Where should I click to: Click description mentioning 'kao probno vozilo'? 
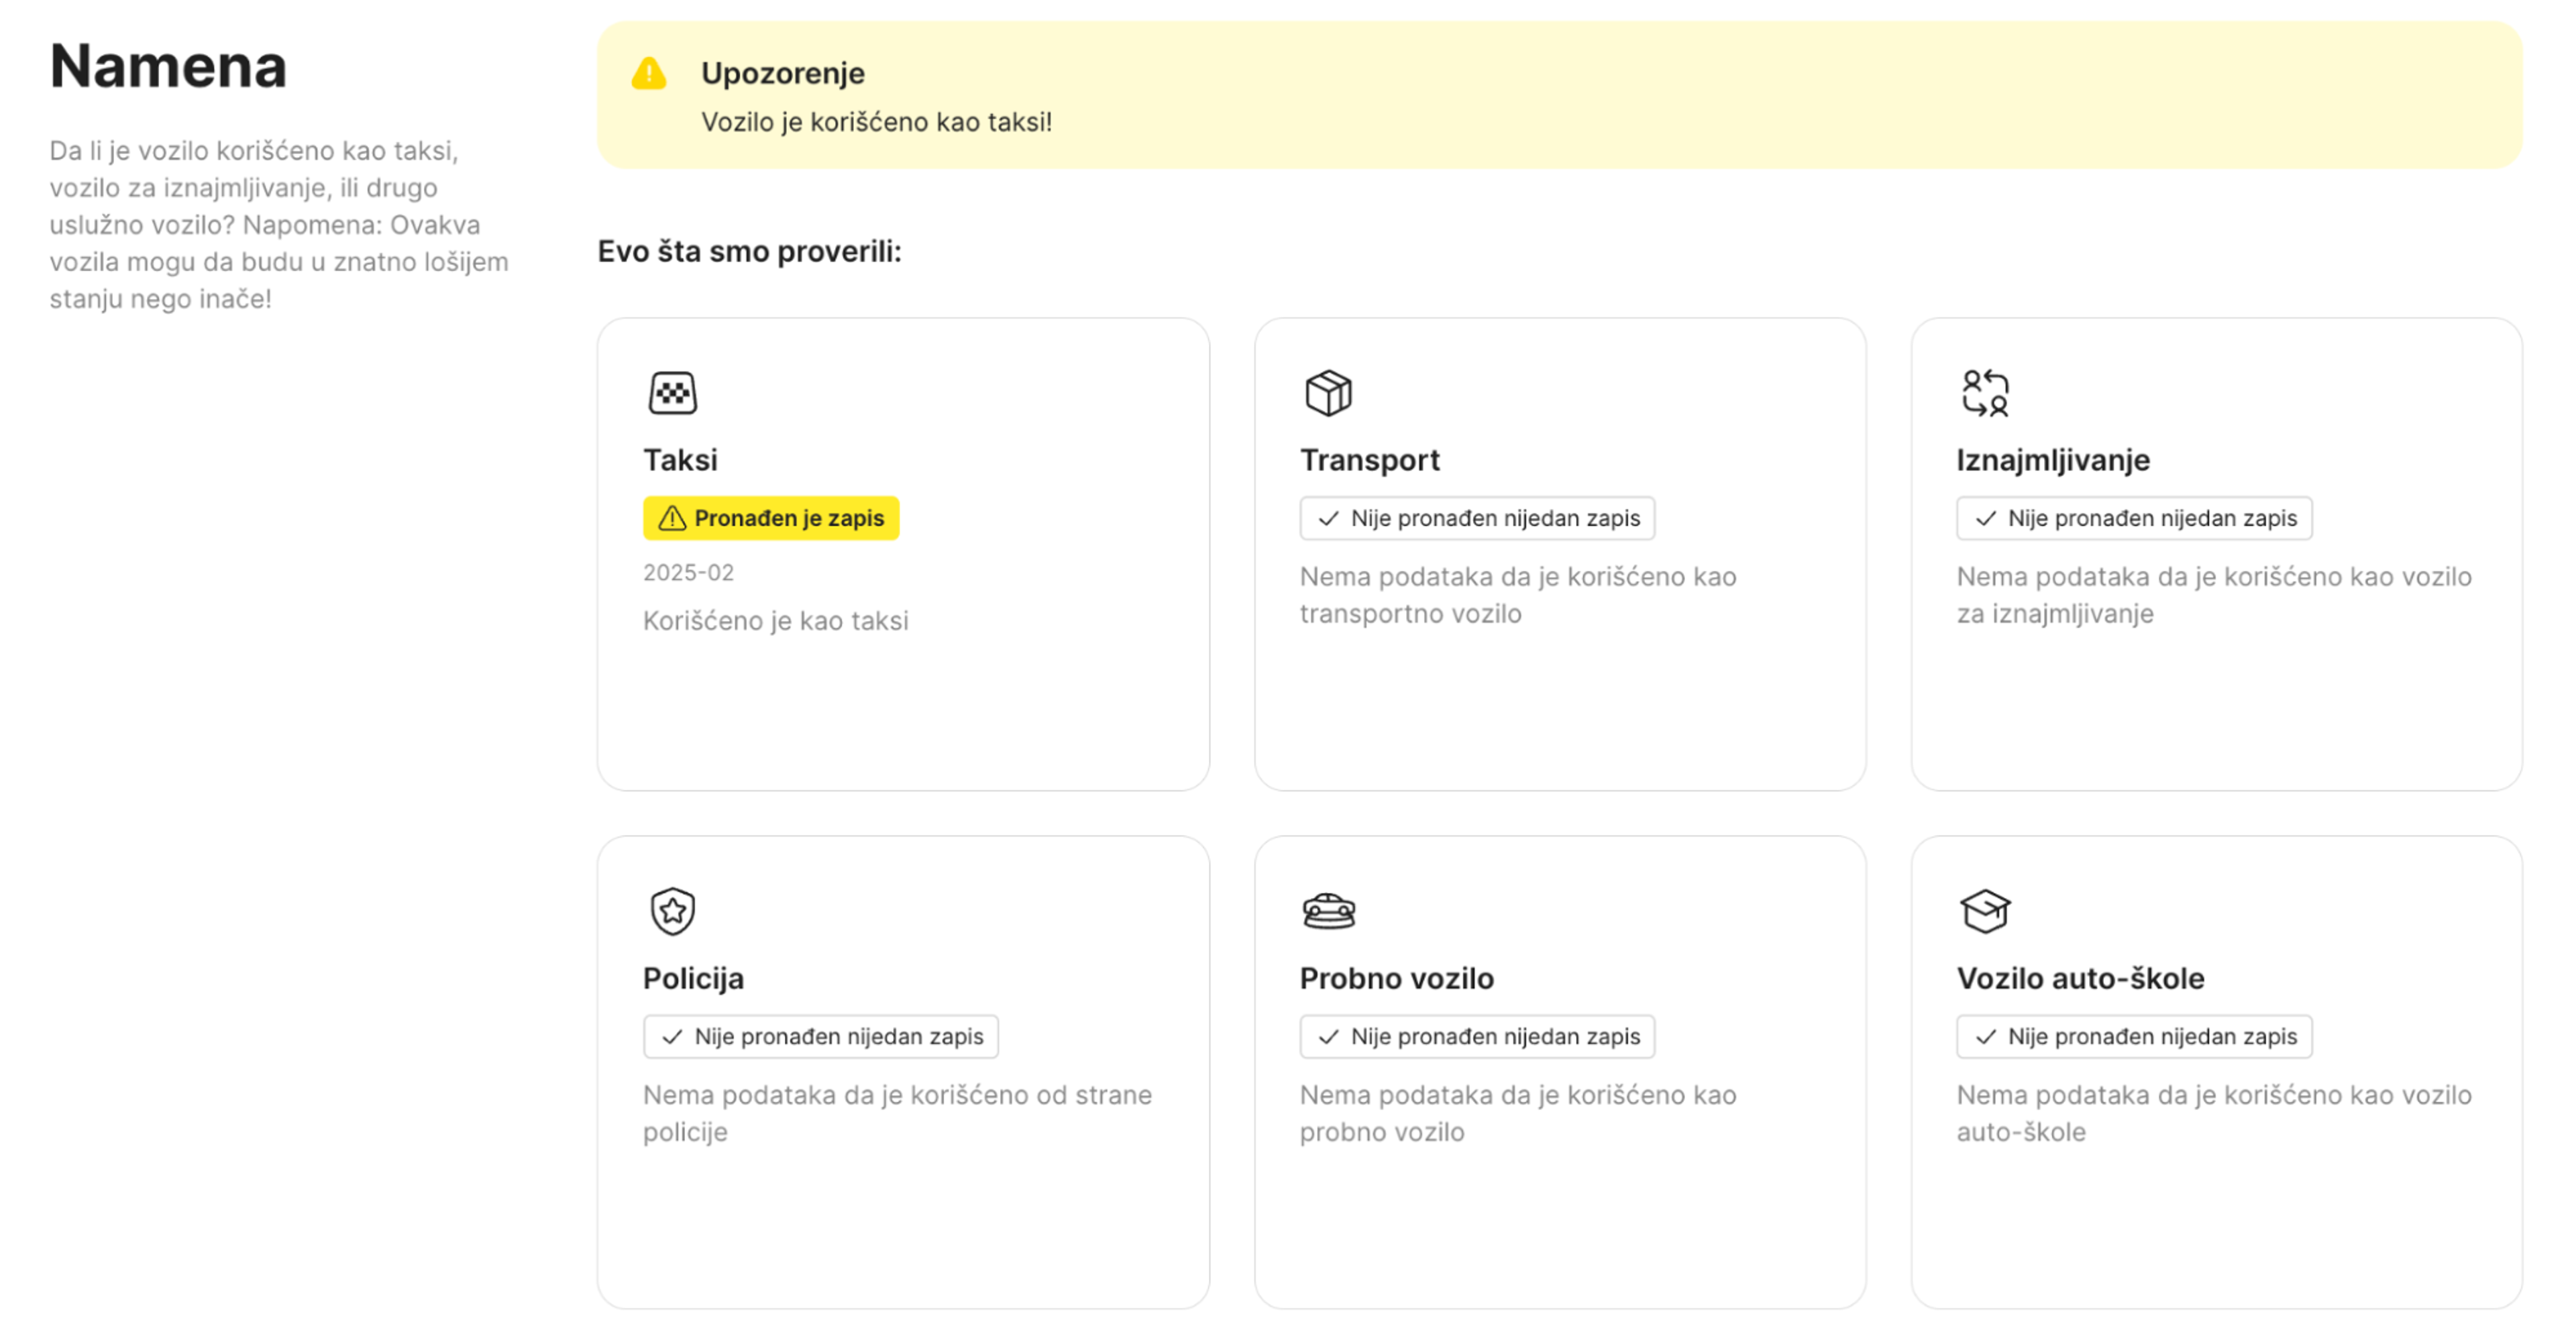[x=1517, y=1113]
